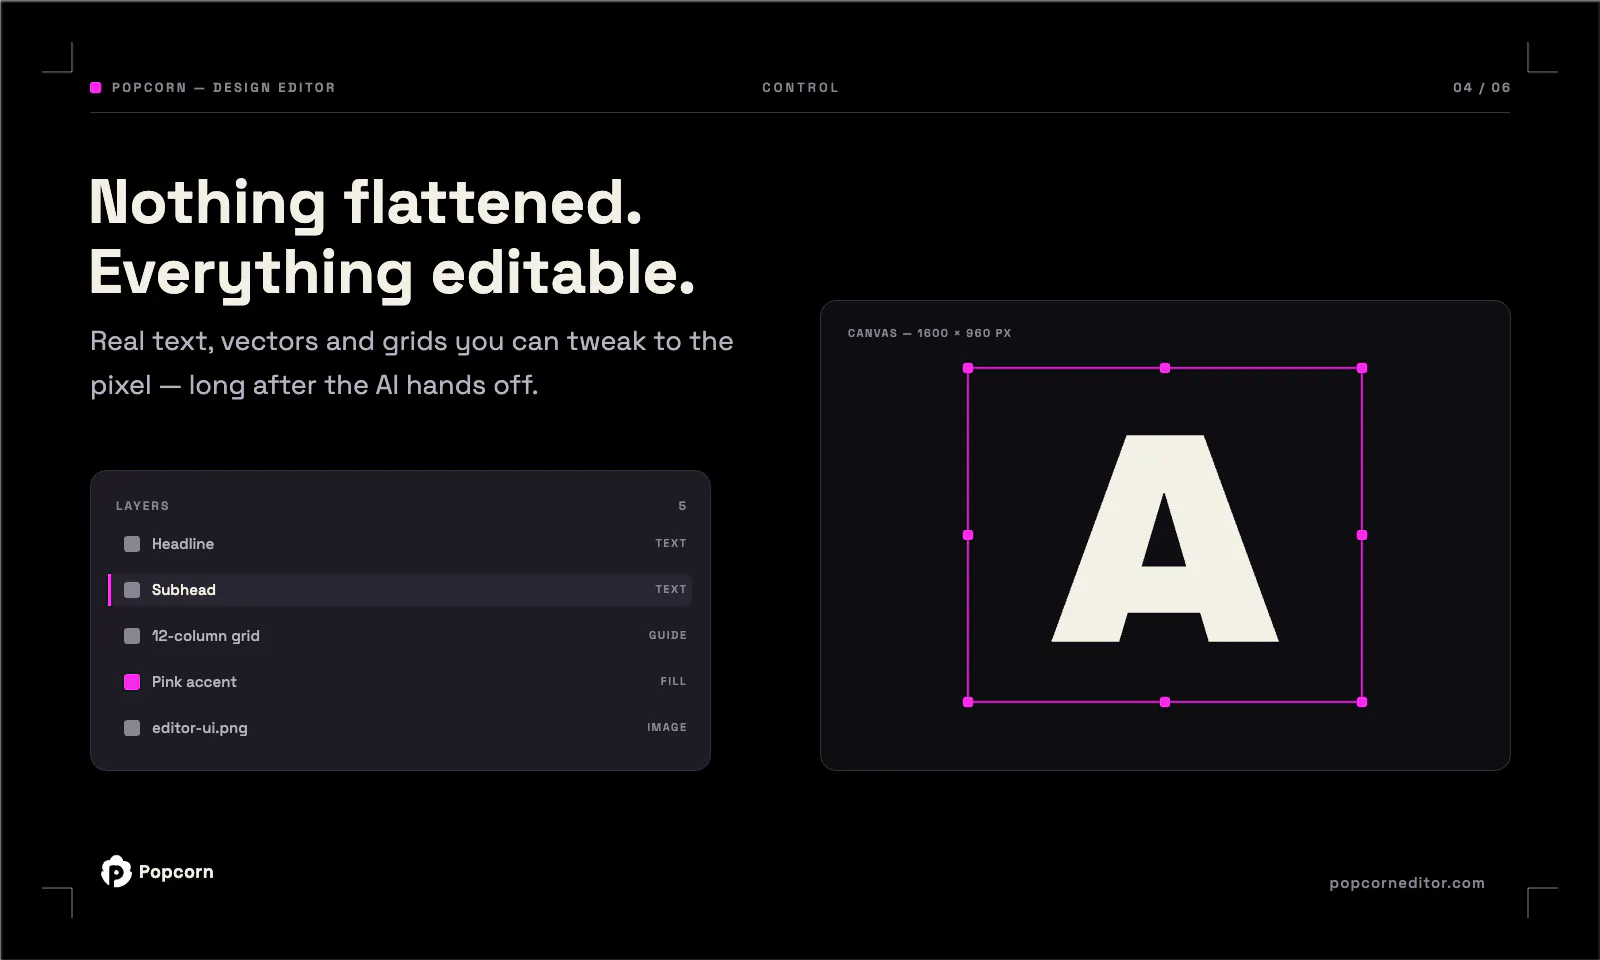The width and height of the screenshot is (1600, 960).
Task: Click the Popcorn logo icon at bottom
Action: click(x=116, y=872)
